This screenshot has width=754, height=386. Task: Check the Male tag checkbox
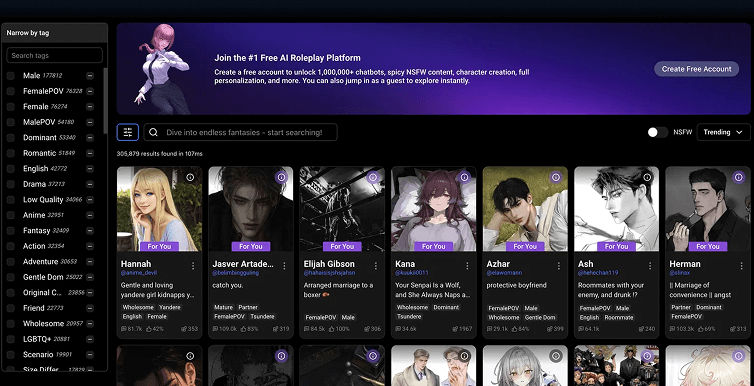point(11,75)
